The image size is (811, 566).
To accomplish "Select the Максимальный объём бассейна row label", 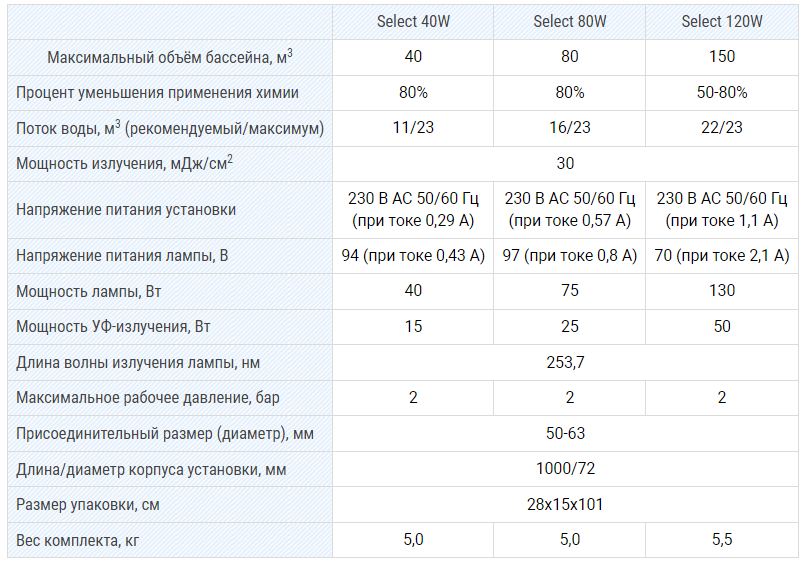I will pos(170,57).
